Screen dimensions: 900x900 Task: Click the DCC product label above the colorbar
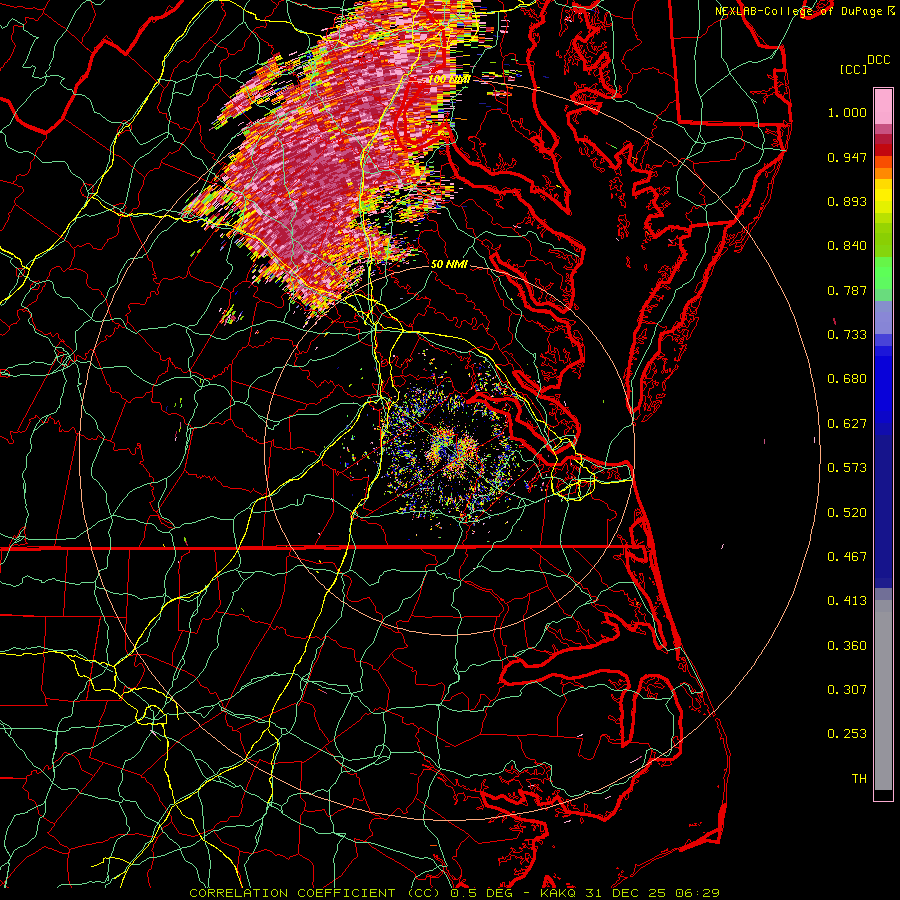tap(878, 60)
